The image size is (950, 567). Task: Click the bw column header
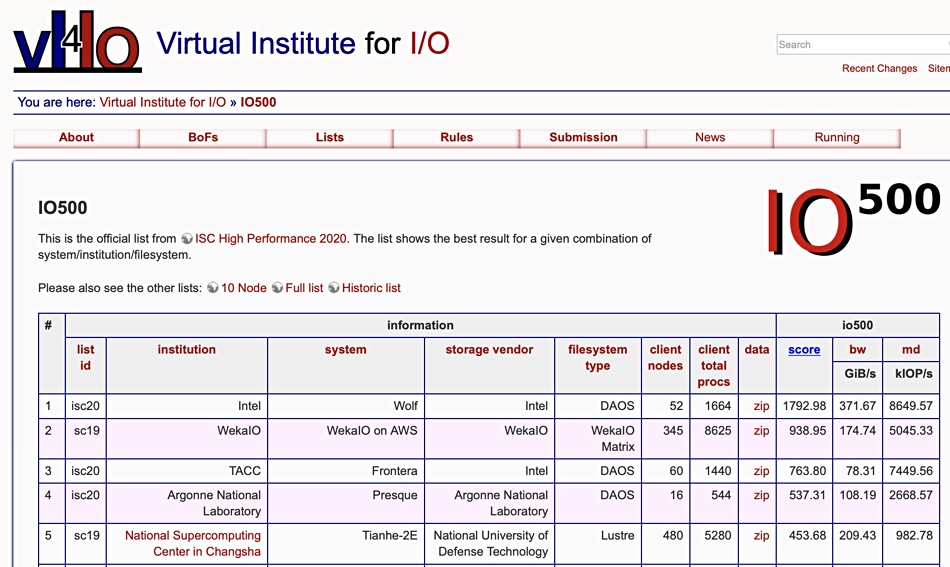[x=857, y=350]
